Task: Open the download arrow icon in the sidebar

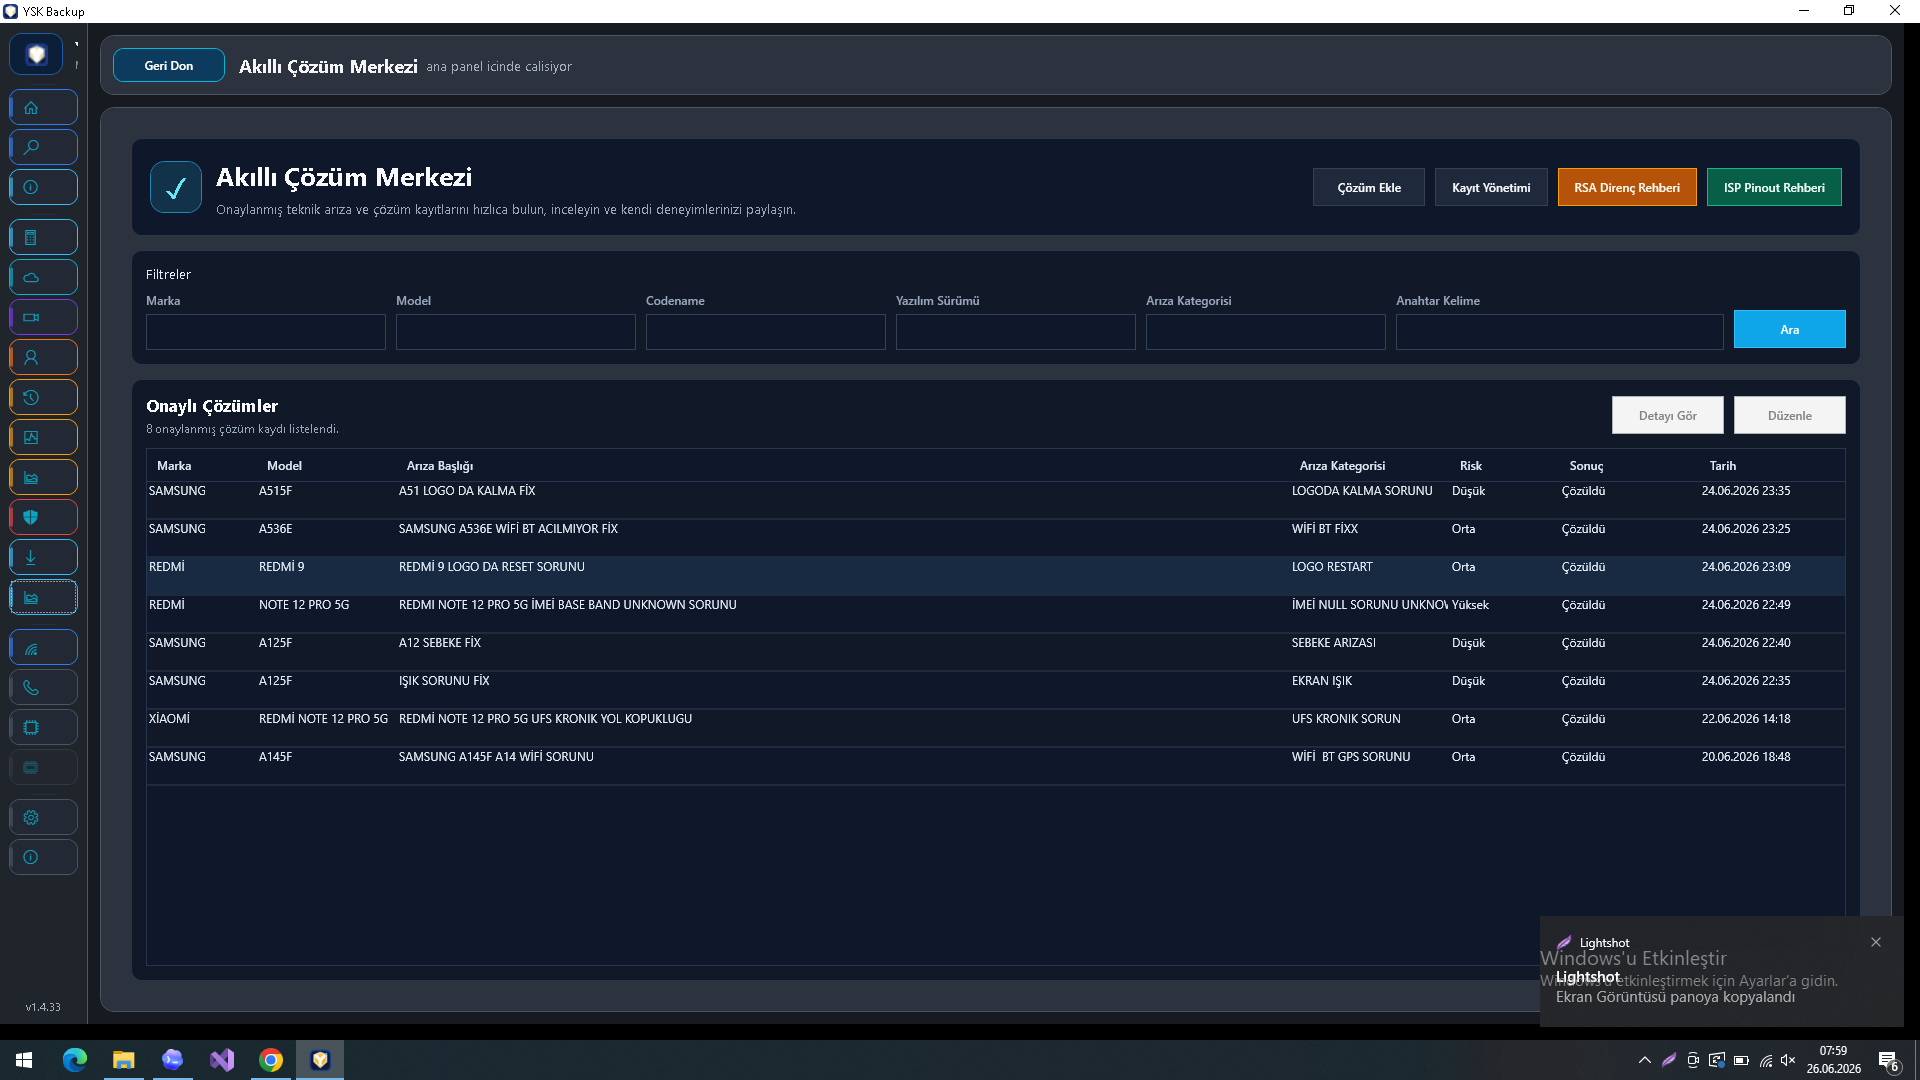Action: (x=43, y=557)
